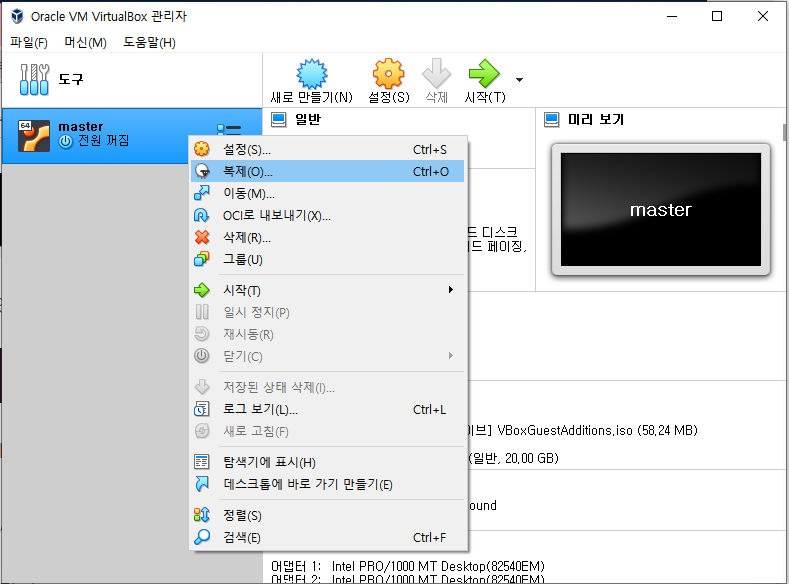
Task: Open master VM list menu button
Action: coord(229,129)
